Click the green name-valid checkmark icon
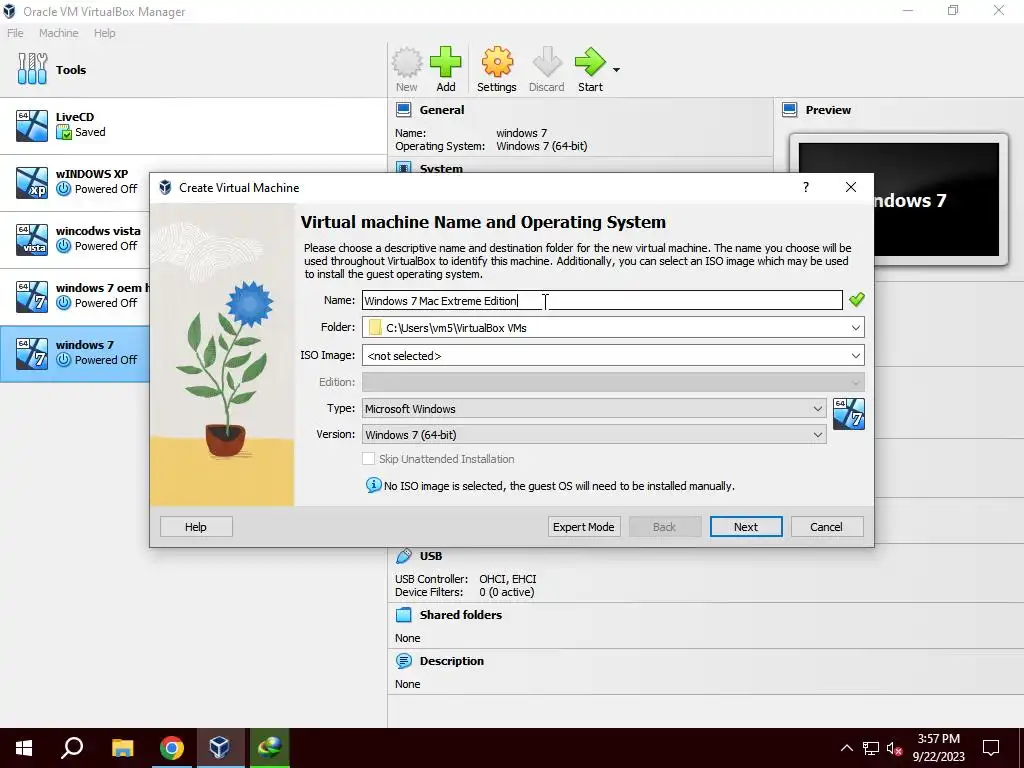The image size is (1024, 768). pos(857,300)
